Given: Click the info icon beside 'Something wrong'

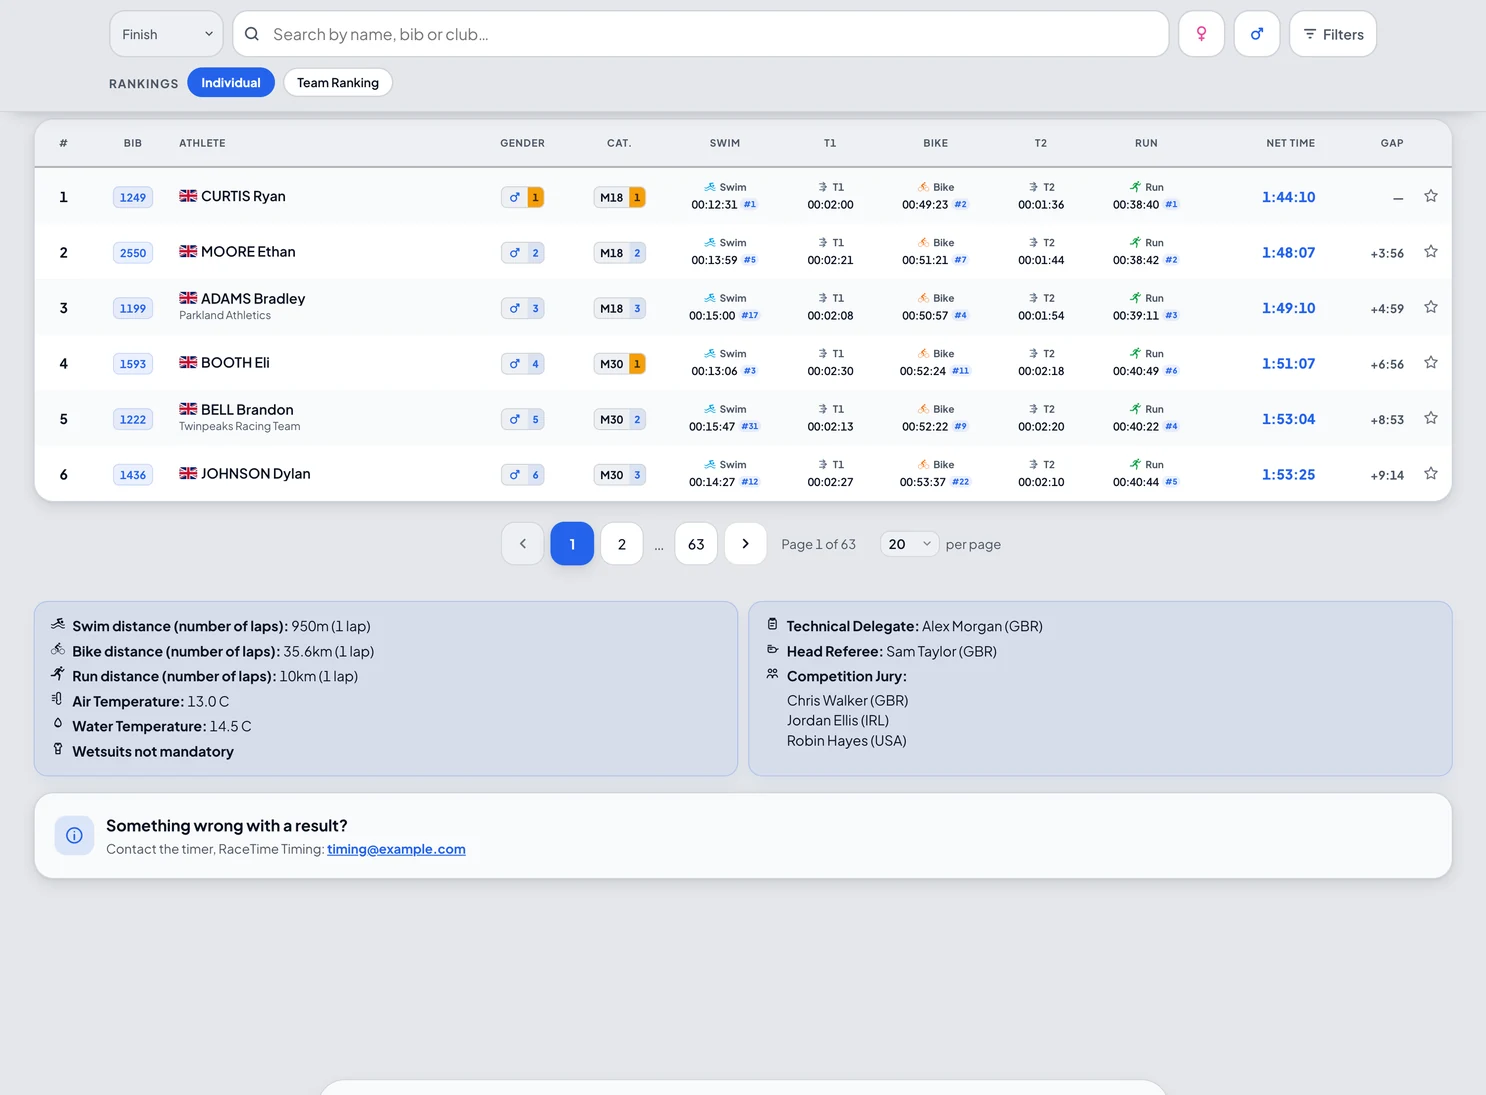Looking at the screenshot, I should [74, 836].
